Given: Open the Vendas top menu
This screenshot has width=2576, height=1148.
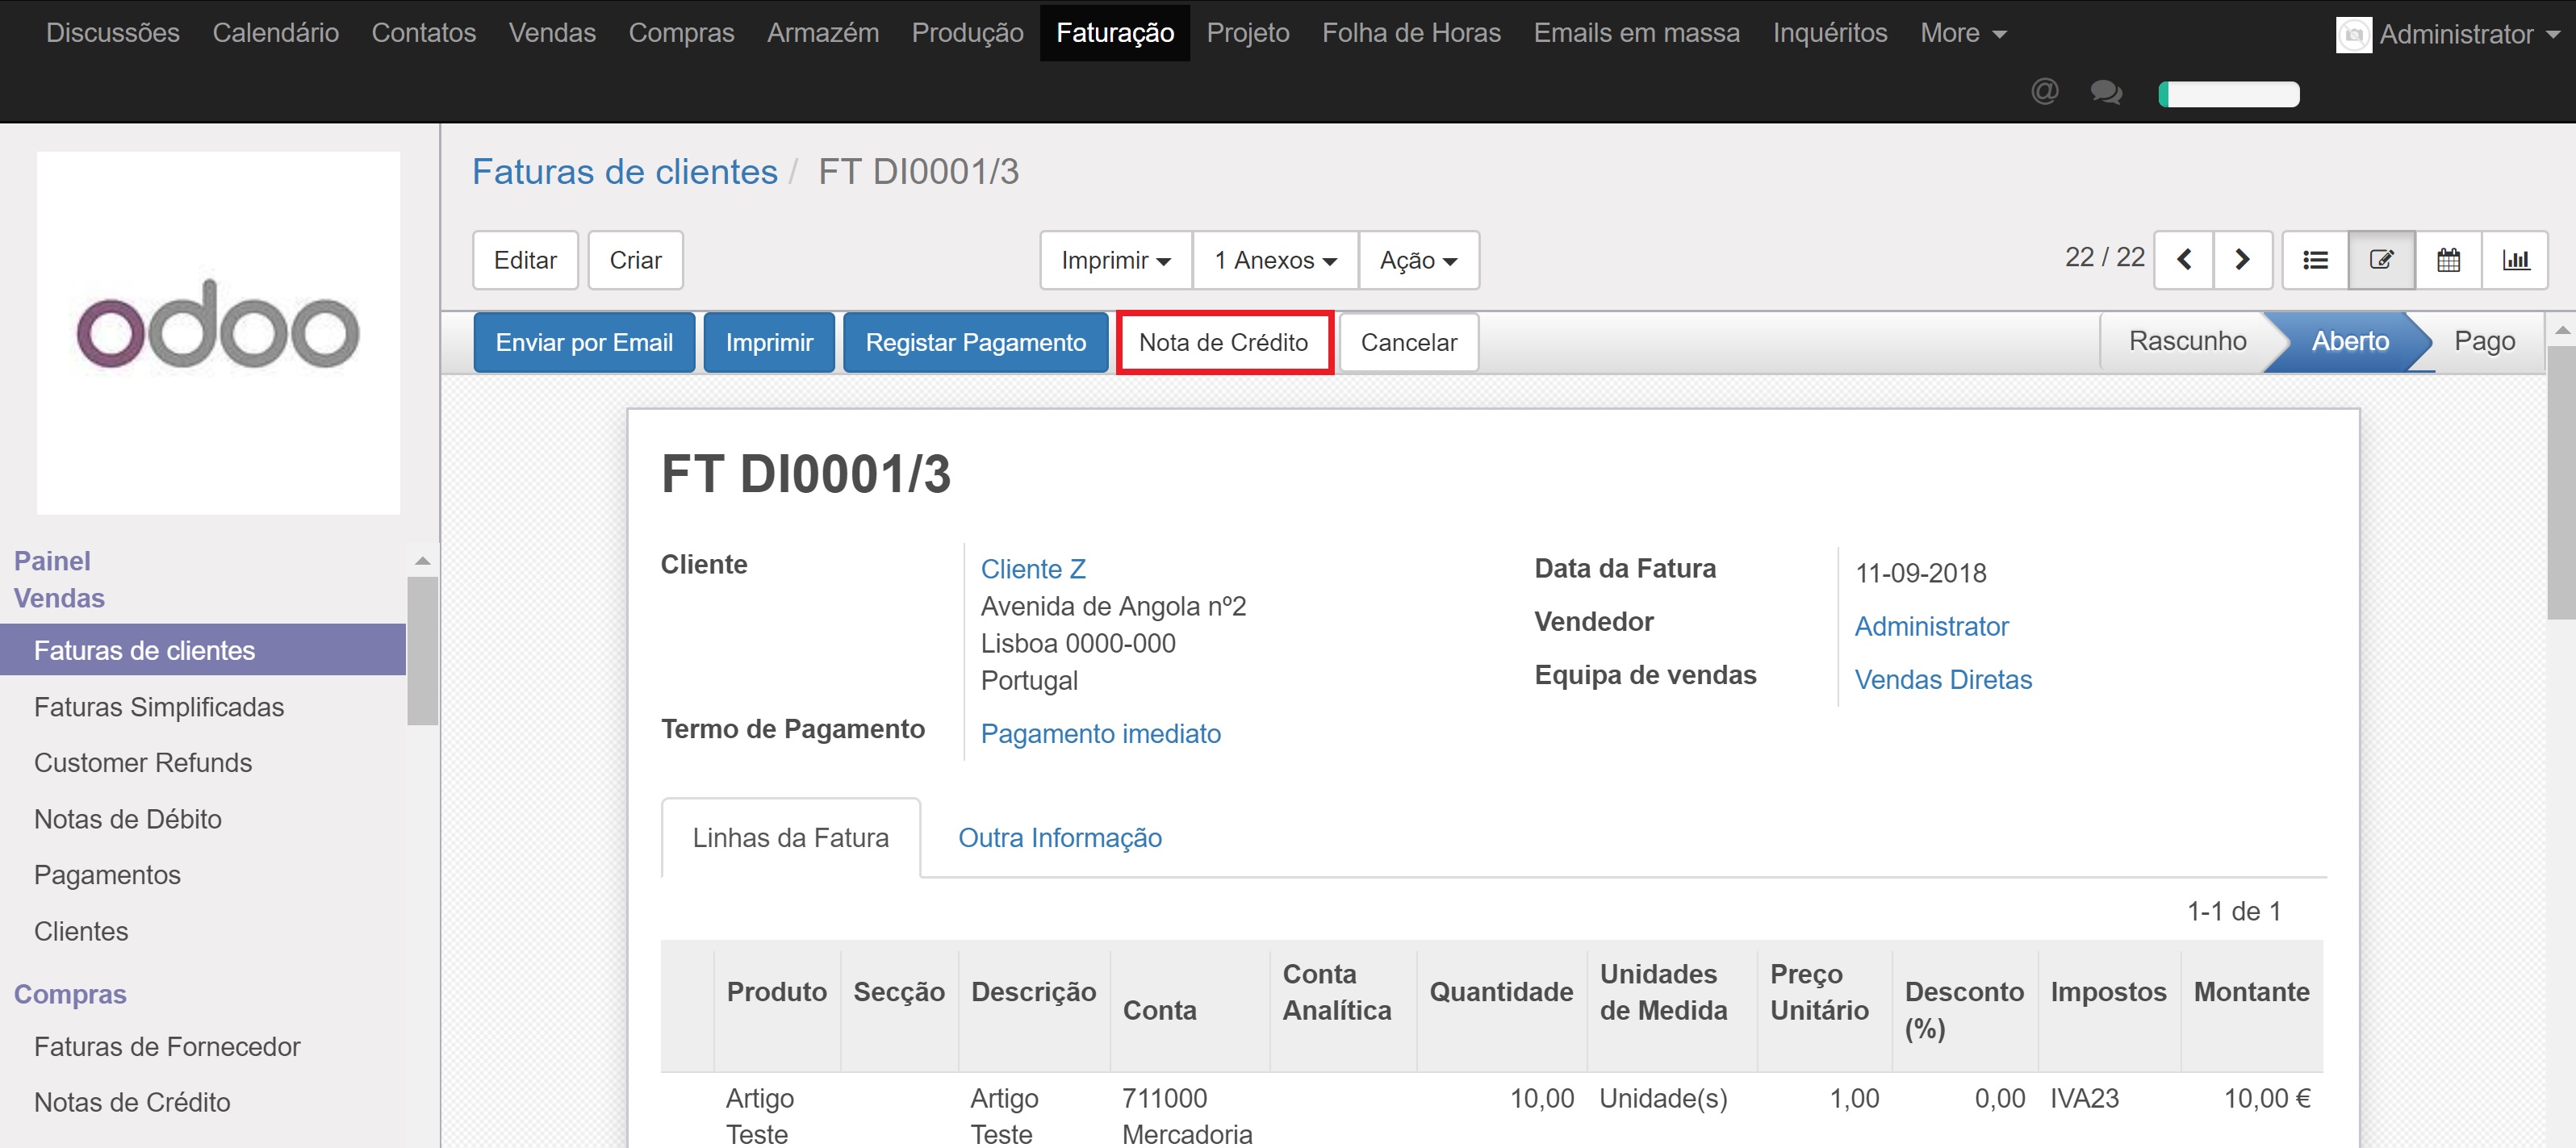Looking at the screenshot, I should coord(552,33).
